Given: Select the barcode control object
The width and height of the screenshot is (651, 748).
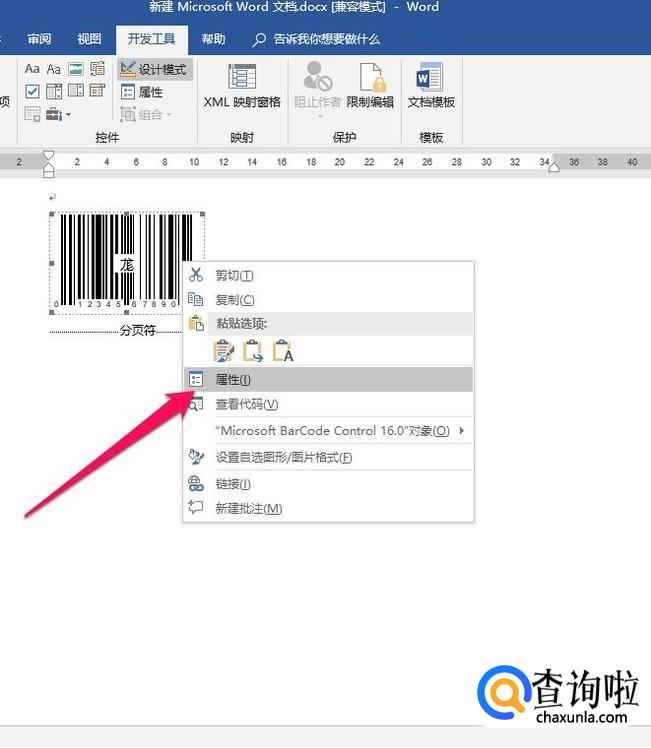Looking at the screenshot, I should (x=126, y=263).
